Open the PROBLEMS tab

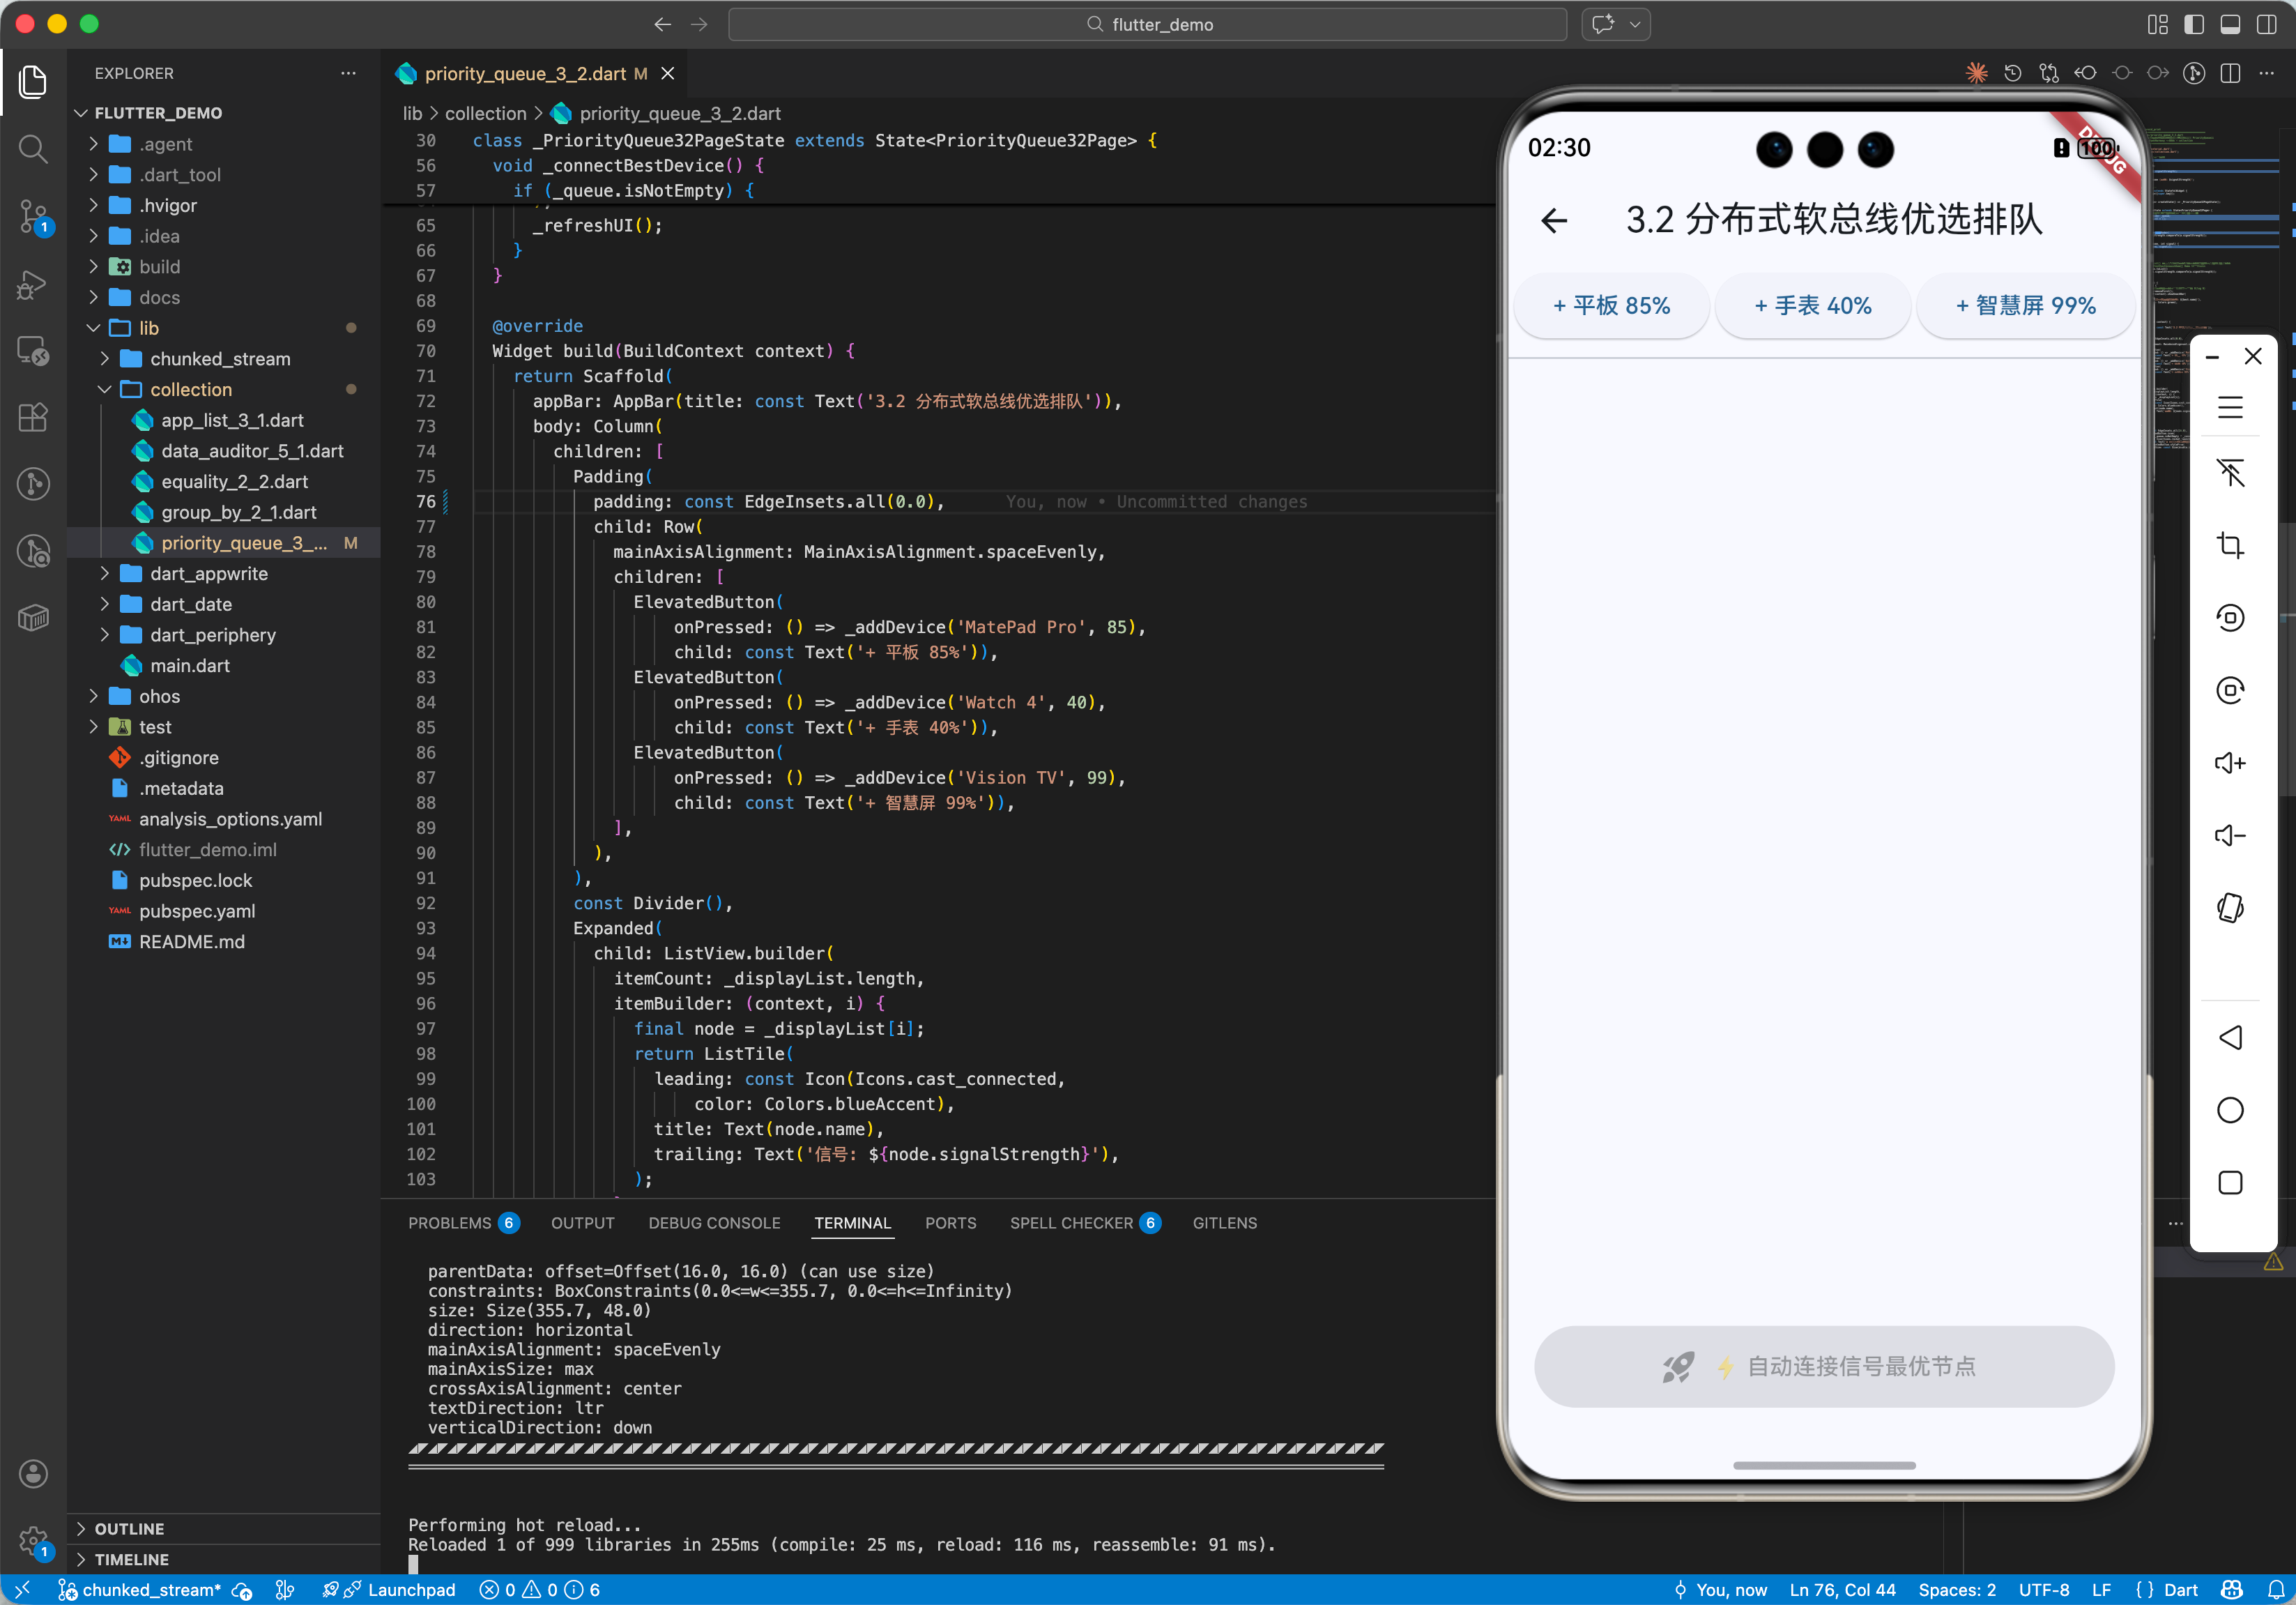pyautogui.click(x=450, y=1222)
